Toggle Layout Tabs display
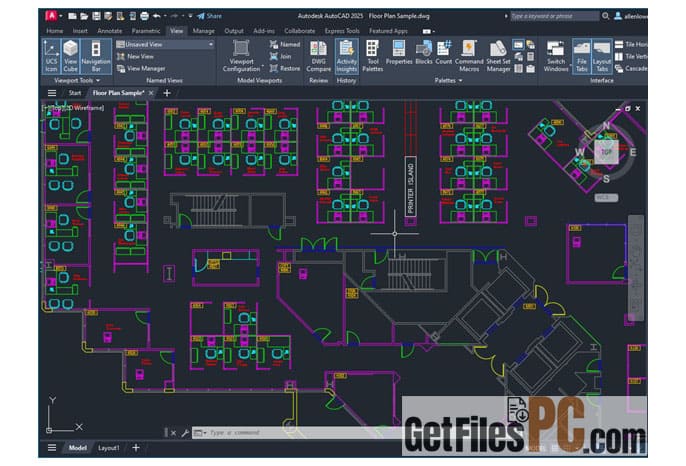This screenshot has height=466, width=686. 602,56
